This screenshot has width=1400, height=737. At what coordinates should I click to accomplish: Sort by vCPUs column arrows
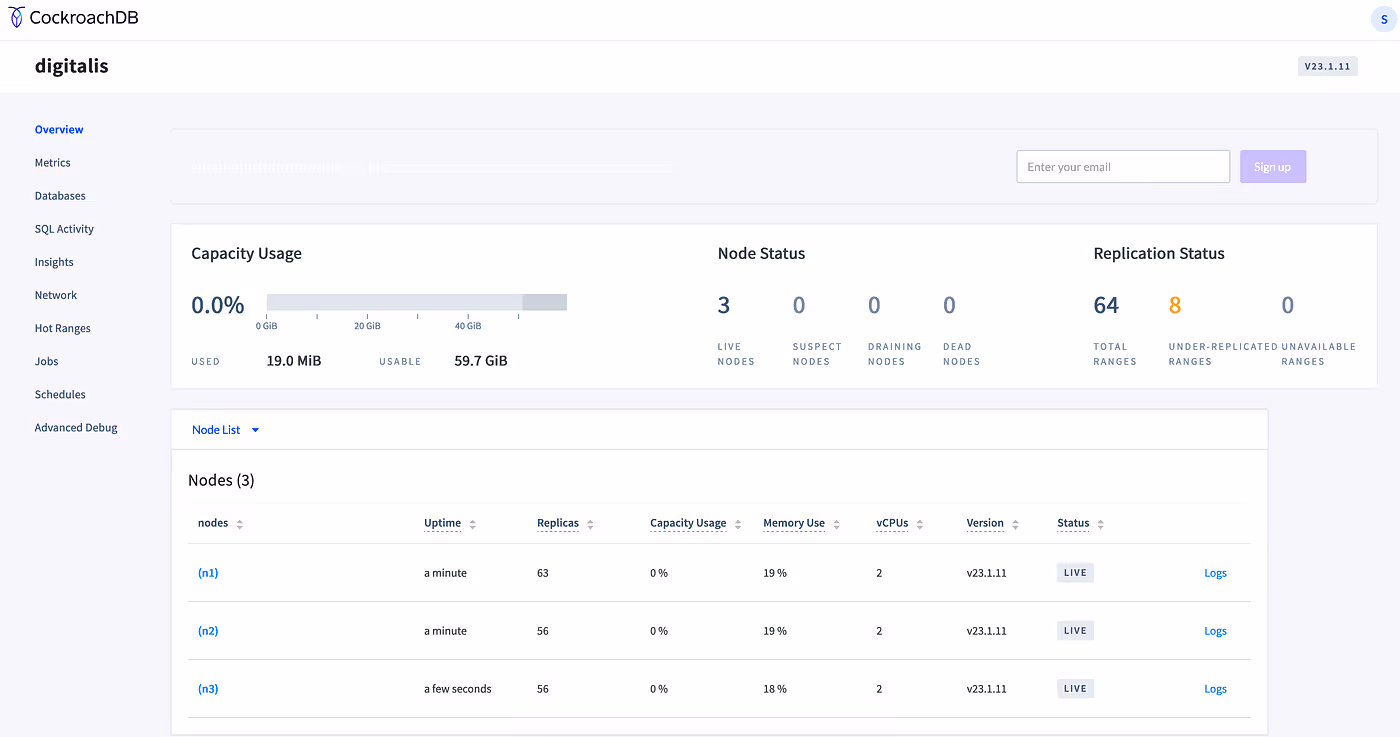(919, 524)
